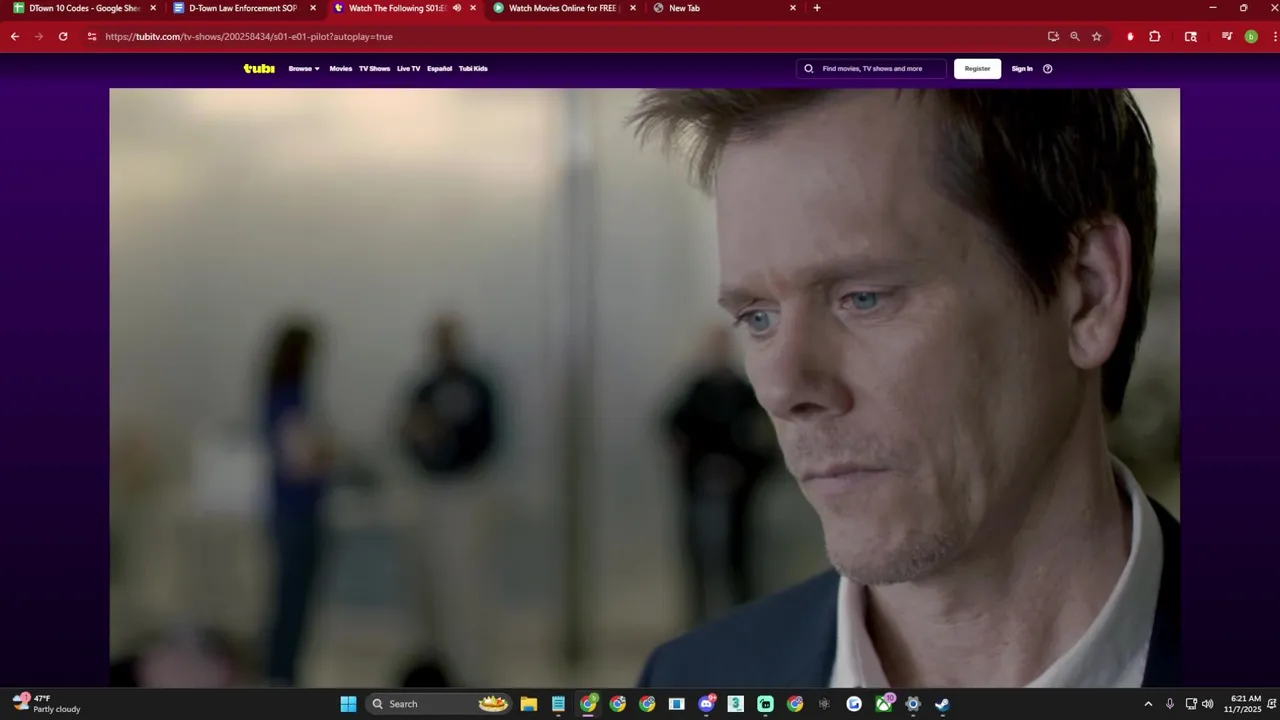Click the Tubi logo
Viewport: 1280px width, 720px height.
click(x=259, y=69)
